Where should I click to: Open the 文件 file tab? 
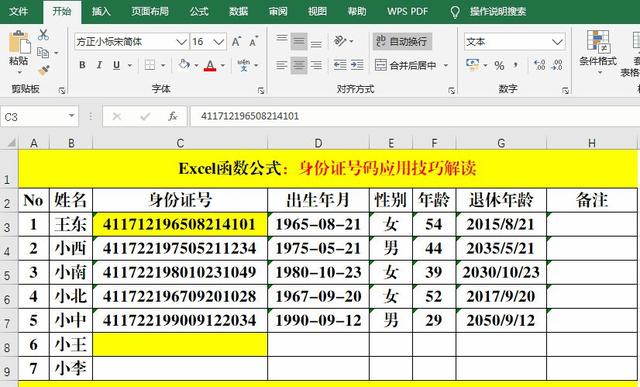coord(18,11)
